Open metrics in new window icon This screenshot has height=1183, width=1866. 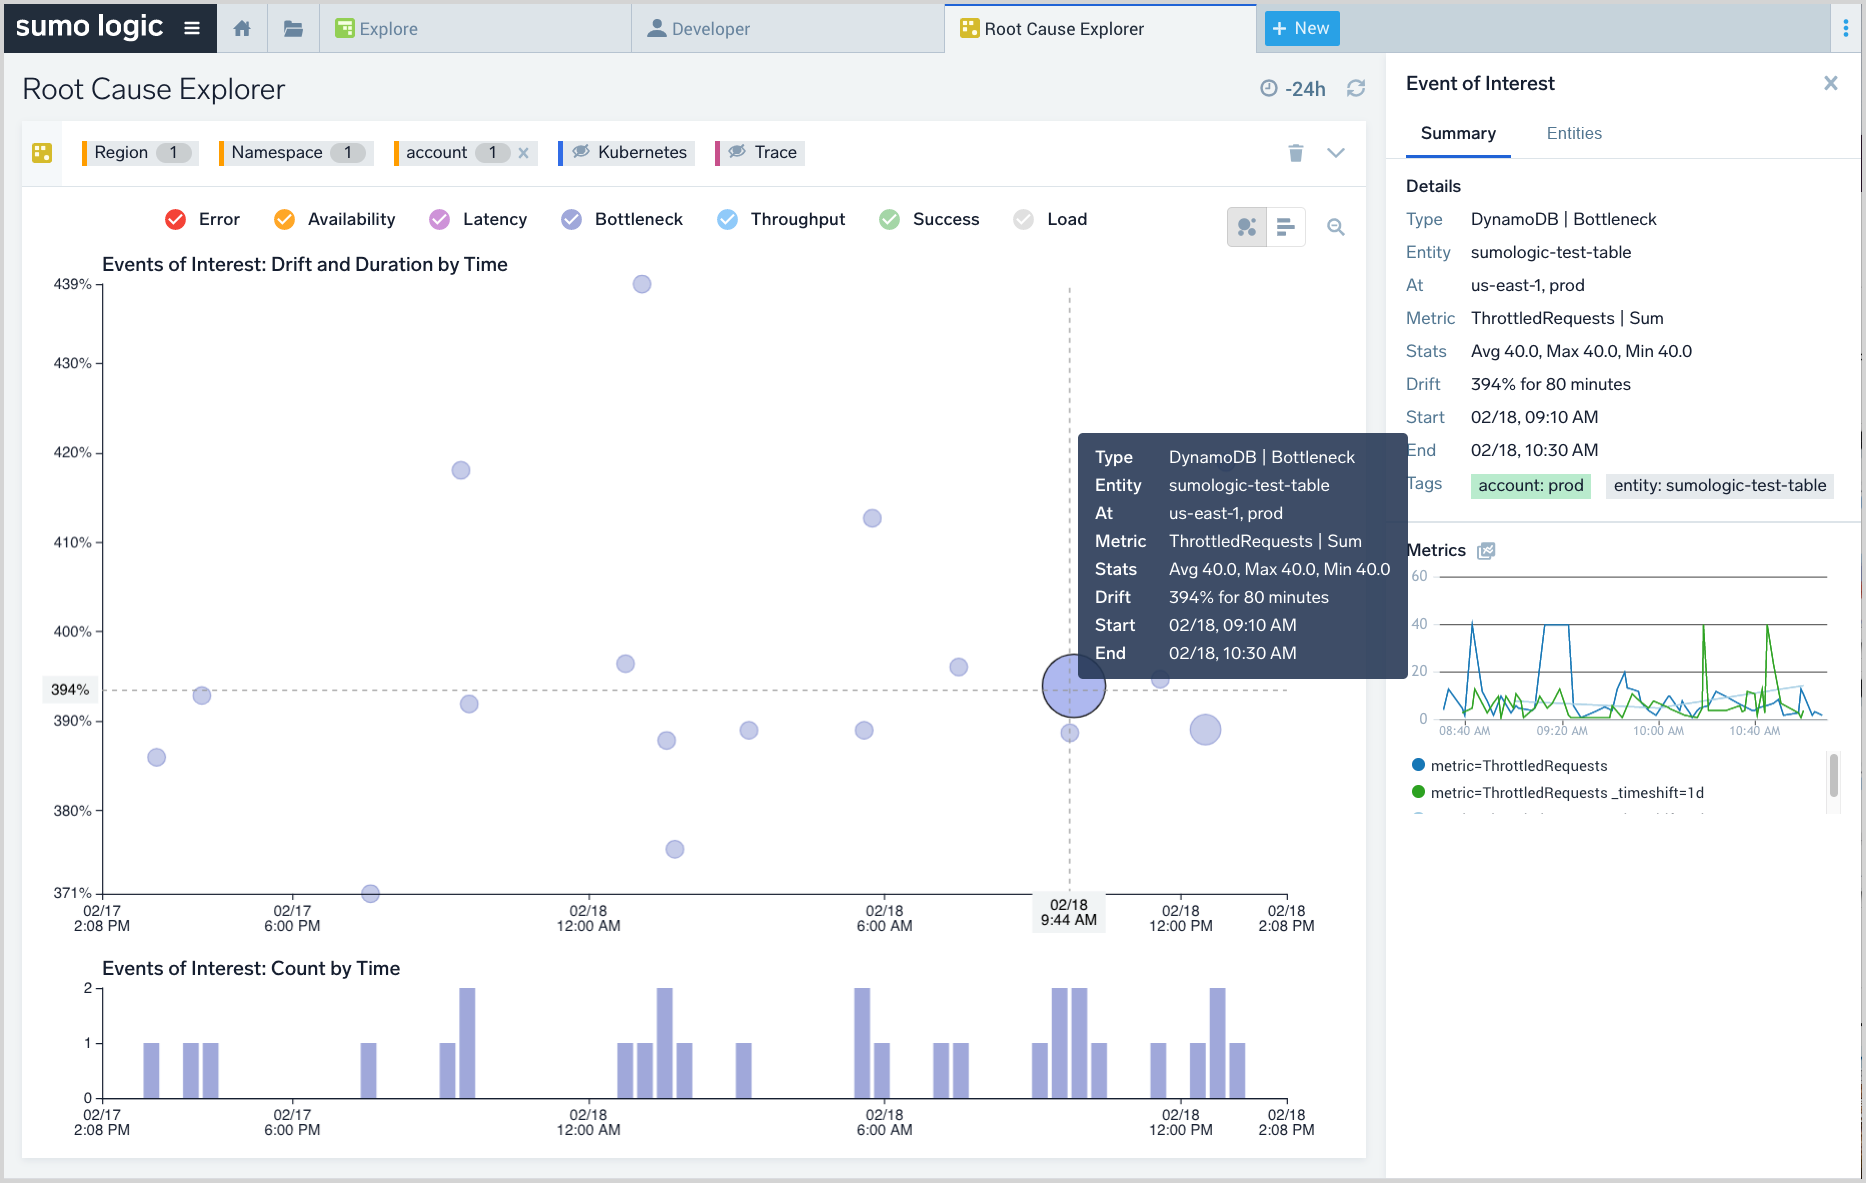pyautogui.click(x=1486, y=551)
